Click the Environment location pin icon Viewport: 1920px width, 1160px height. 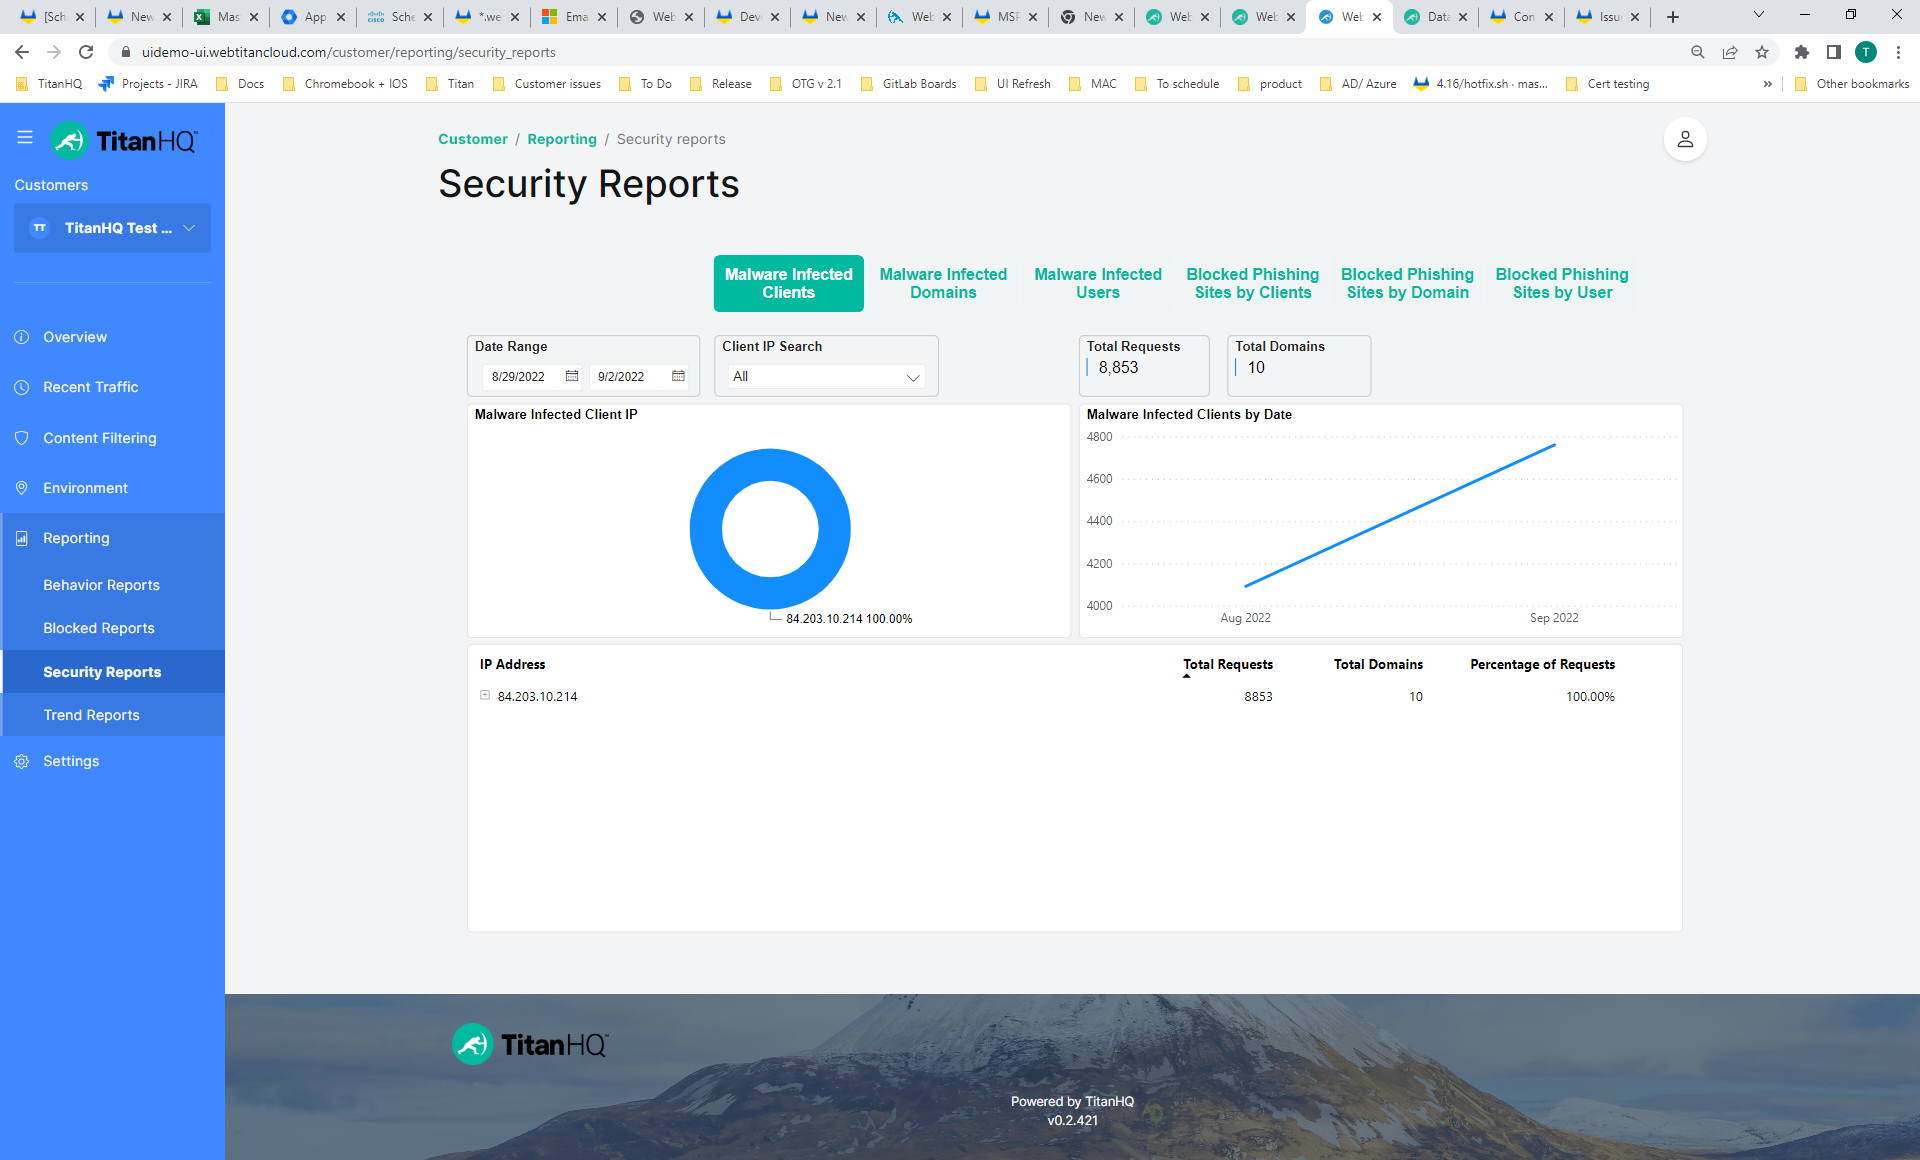22,488
